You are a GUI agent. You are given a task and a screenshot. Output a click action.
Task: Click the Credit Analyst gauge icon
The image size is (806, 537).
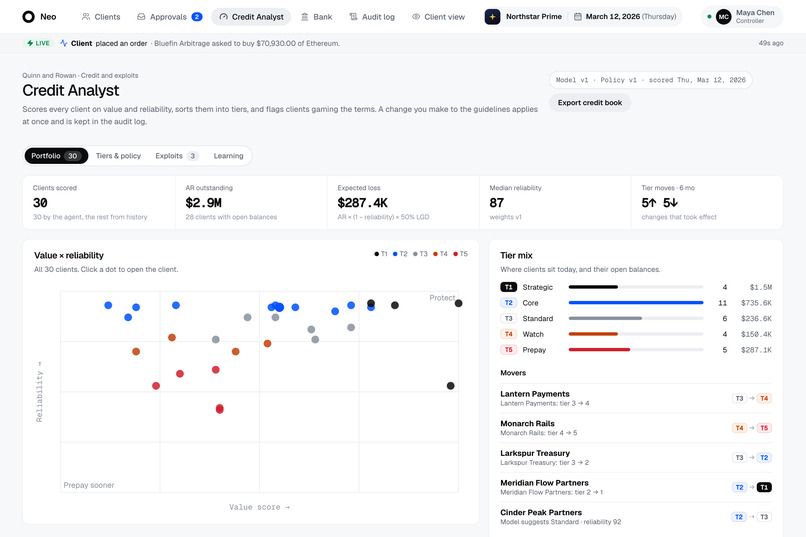point(223,17)
